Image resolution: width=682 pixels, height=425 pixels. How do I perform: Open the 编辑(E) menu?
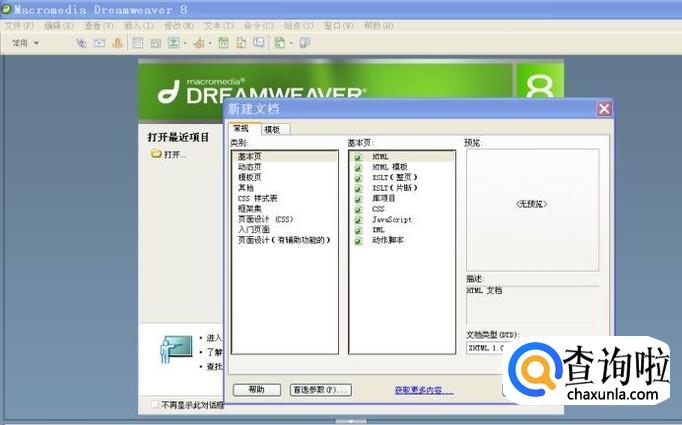point(59,26)
